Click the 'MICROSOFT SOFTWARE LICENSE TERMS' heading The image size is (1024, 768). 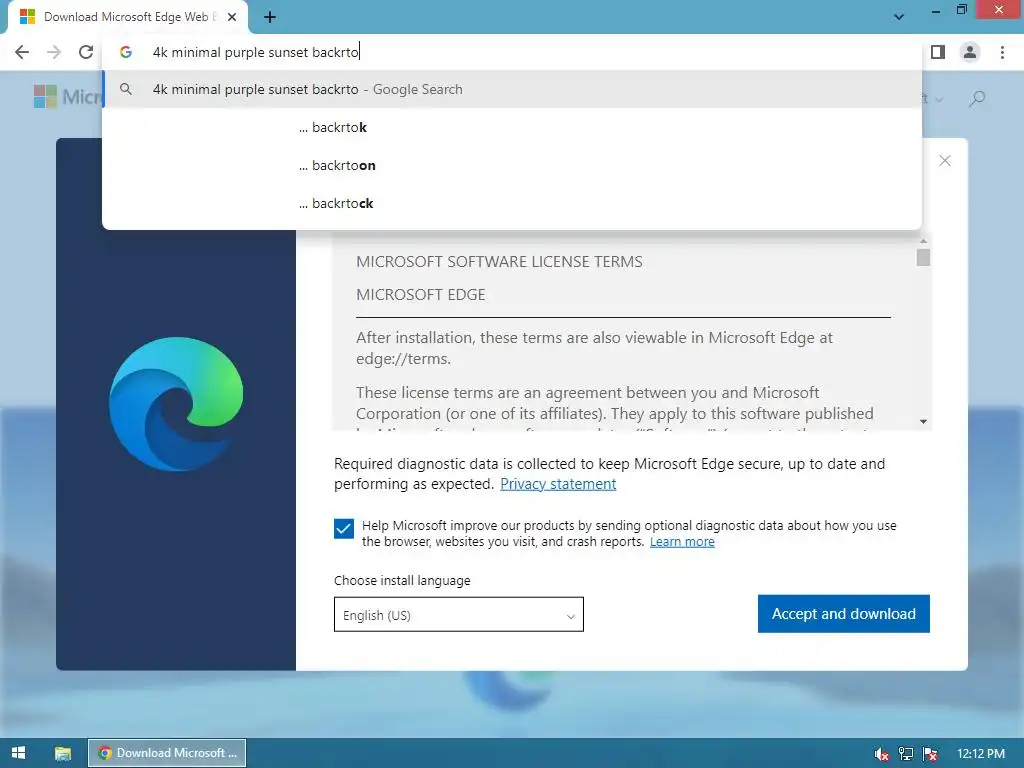pos(499,262)
